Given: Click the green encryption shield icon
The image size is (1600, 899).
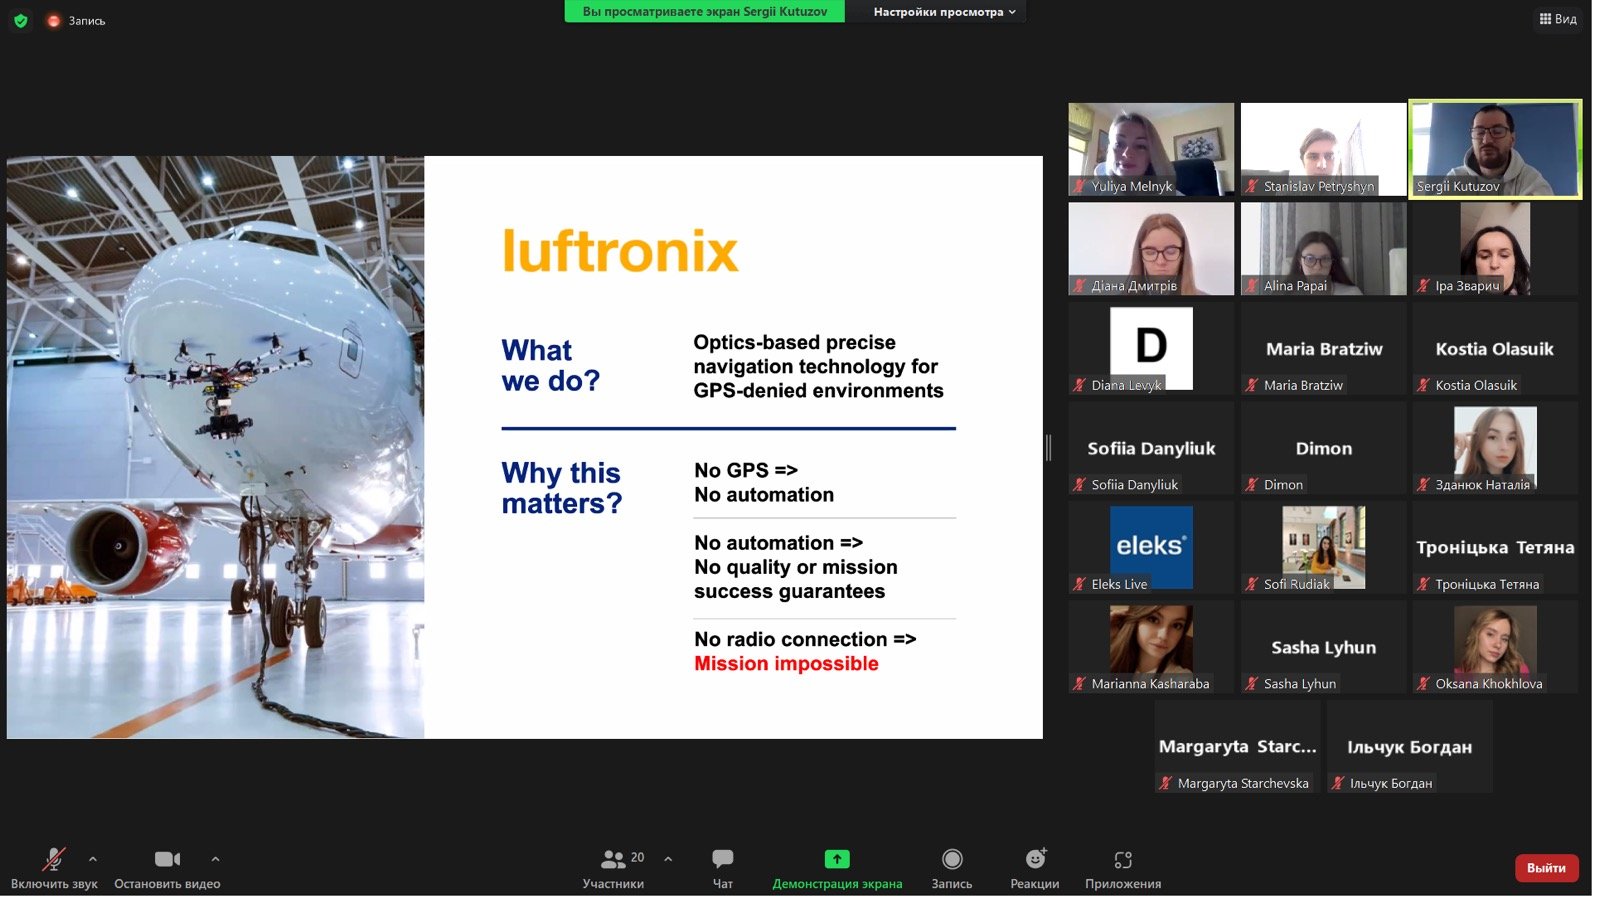Looking at the screenshot, I should pyautogui.click(x=20, y=20).
